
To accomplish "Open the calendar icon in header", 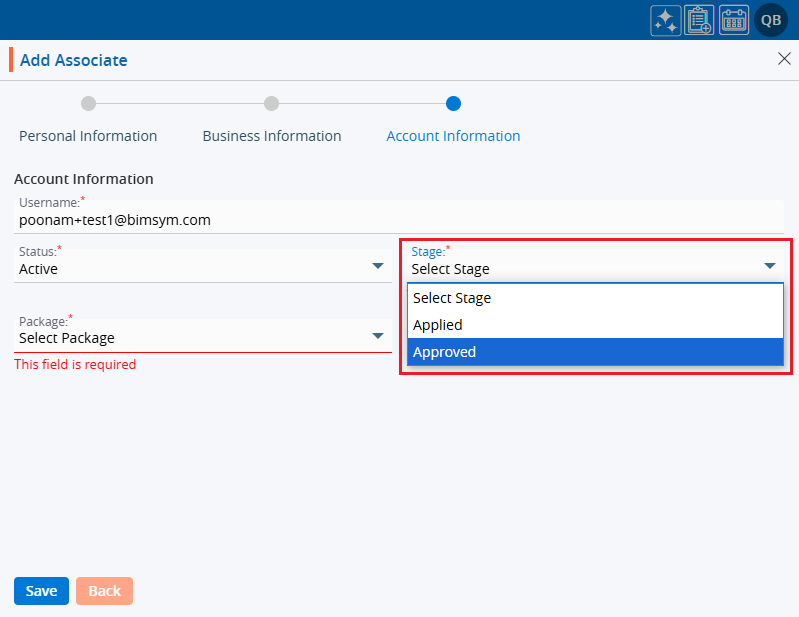I will [x=734, y=20].
